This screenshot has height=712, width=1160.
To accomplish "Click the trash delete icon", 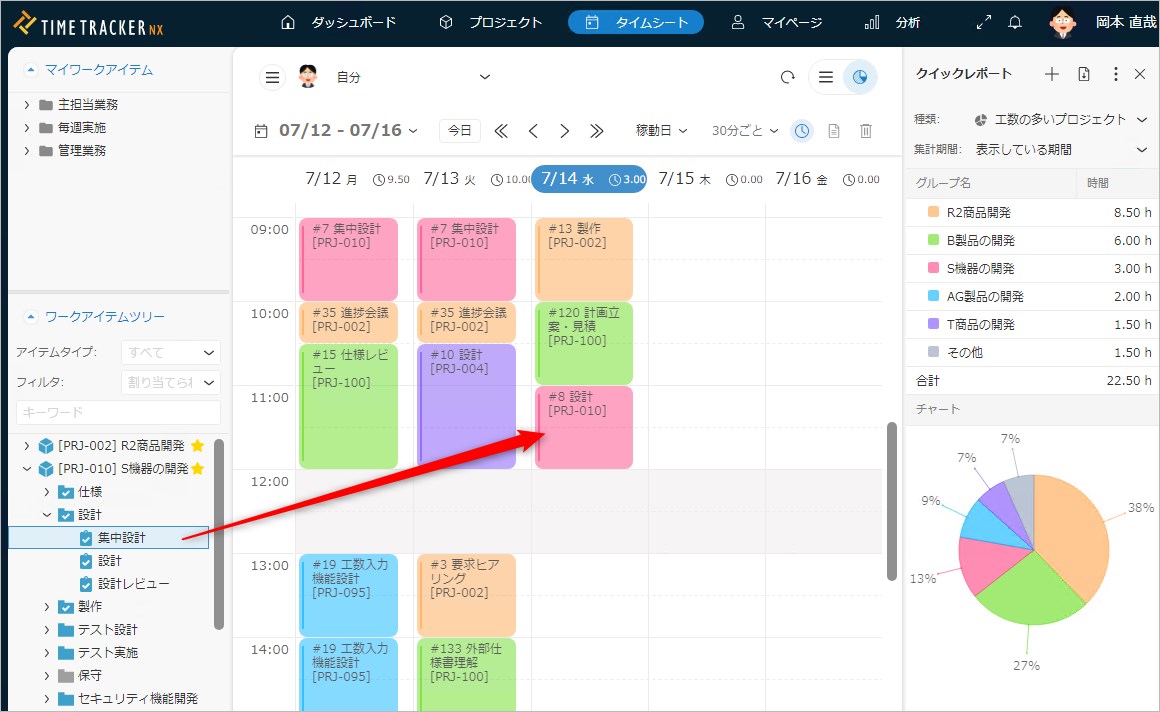I will coord(866,131).
